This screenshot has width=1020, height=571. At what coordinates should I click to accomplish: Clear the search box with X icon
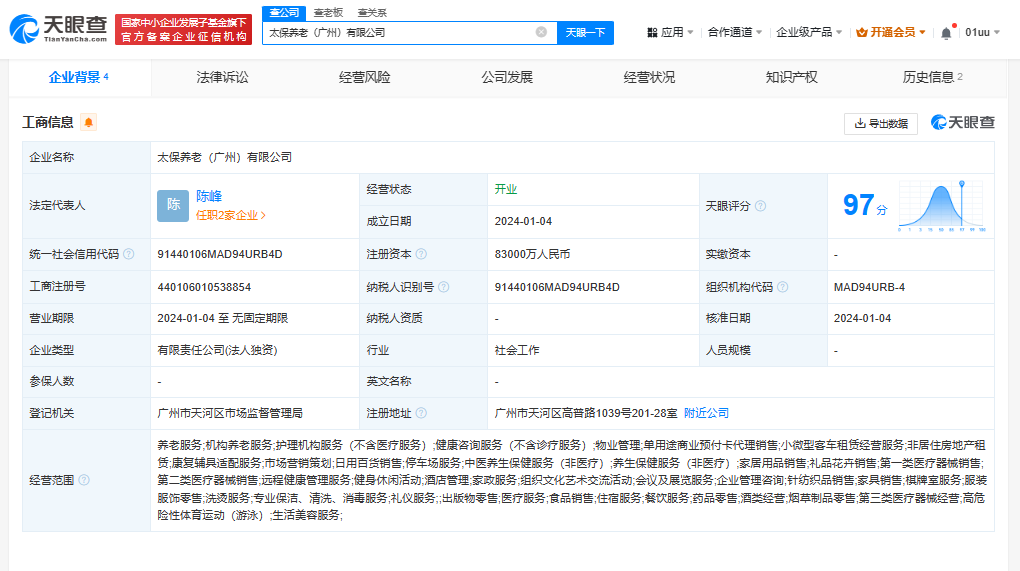point(541,32)
